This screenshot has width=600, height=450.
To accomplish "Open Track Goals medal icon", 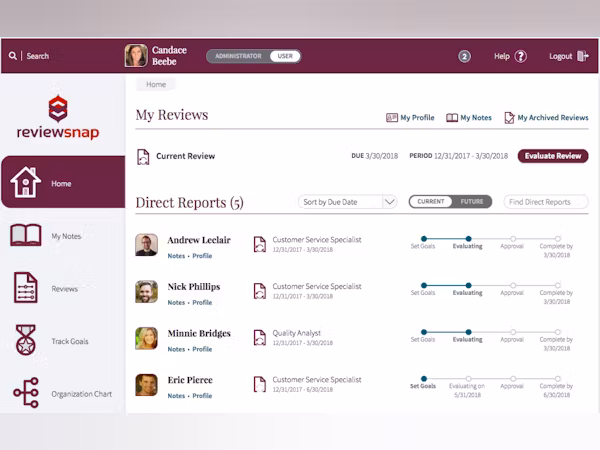I will (26, 340).
